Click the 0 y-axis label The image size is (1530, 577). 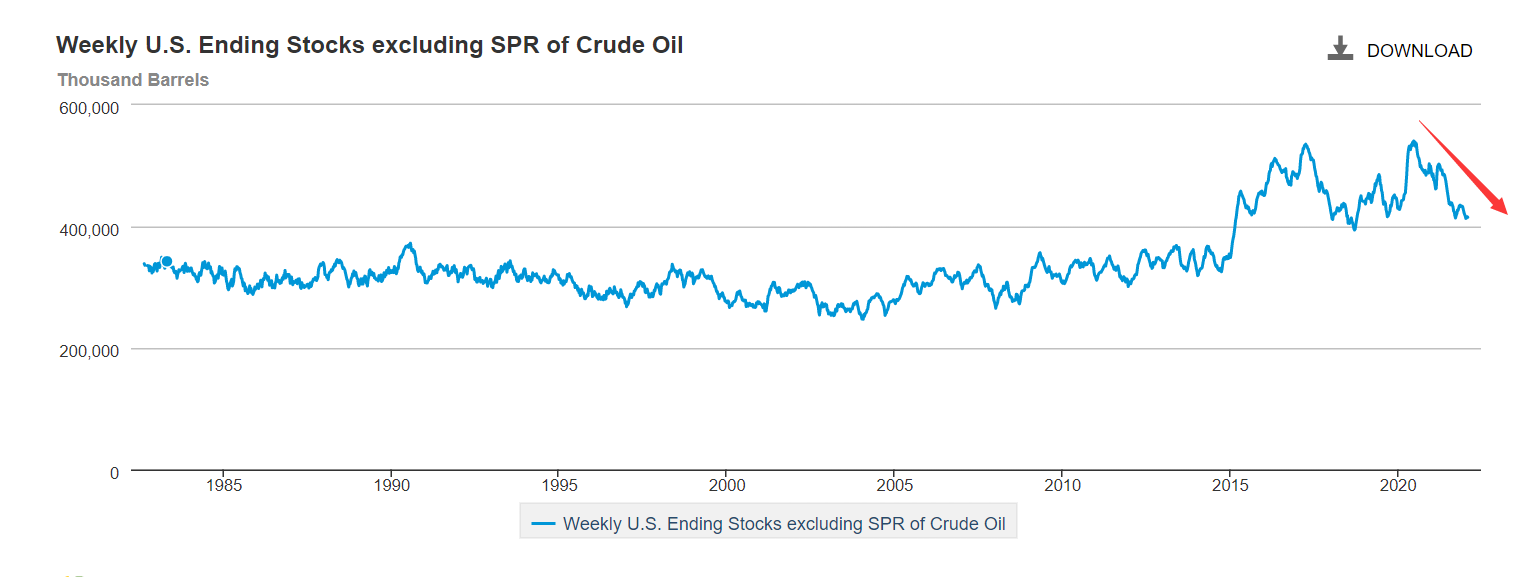[114, 472]
